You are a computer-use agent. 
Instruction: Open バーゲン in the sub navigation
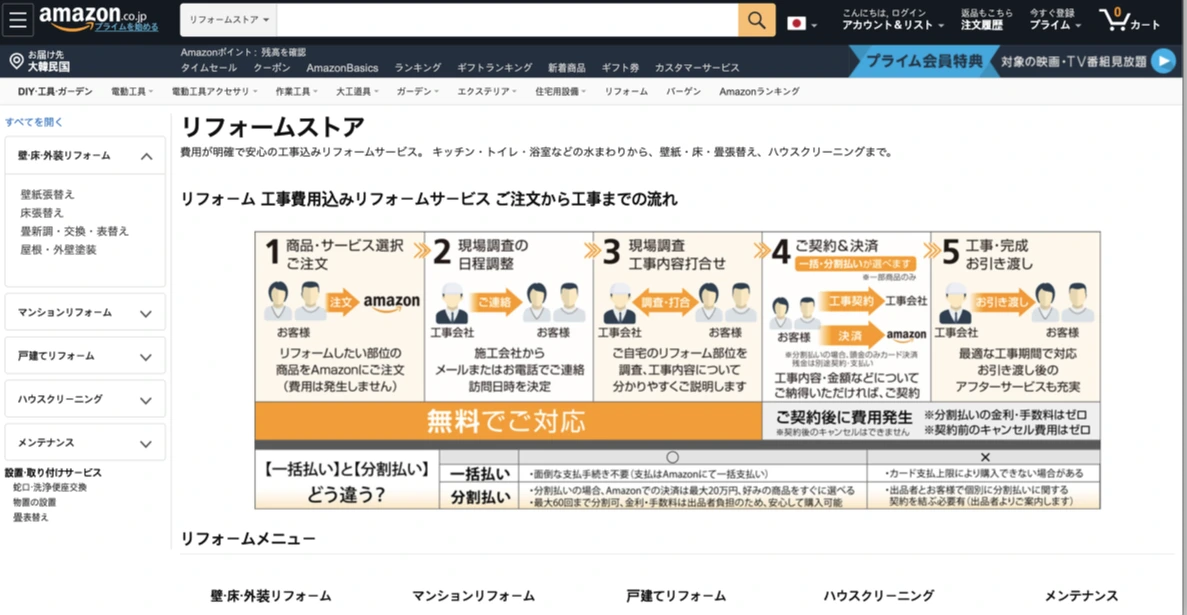[684, 92]
